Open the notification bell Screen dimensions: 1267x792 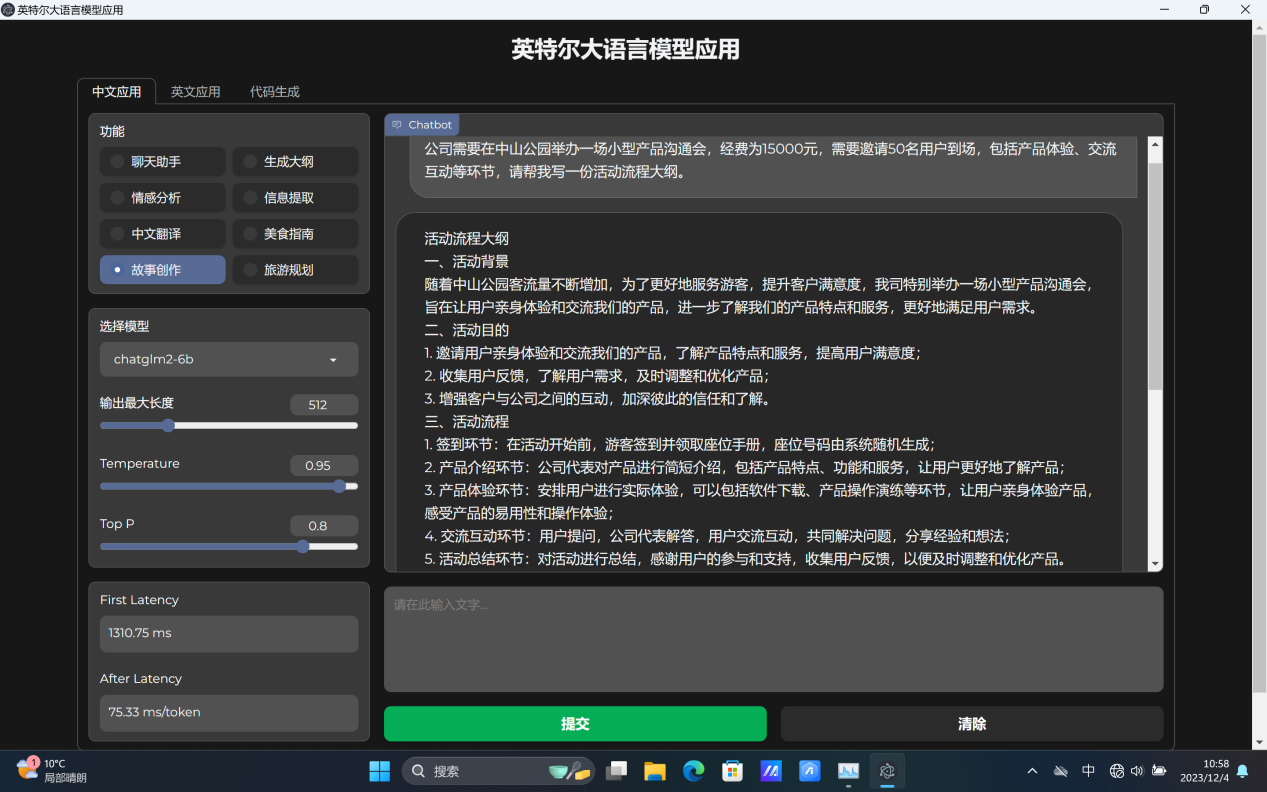tap(1243, 771)
